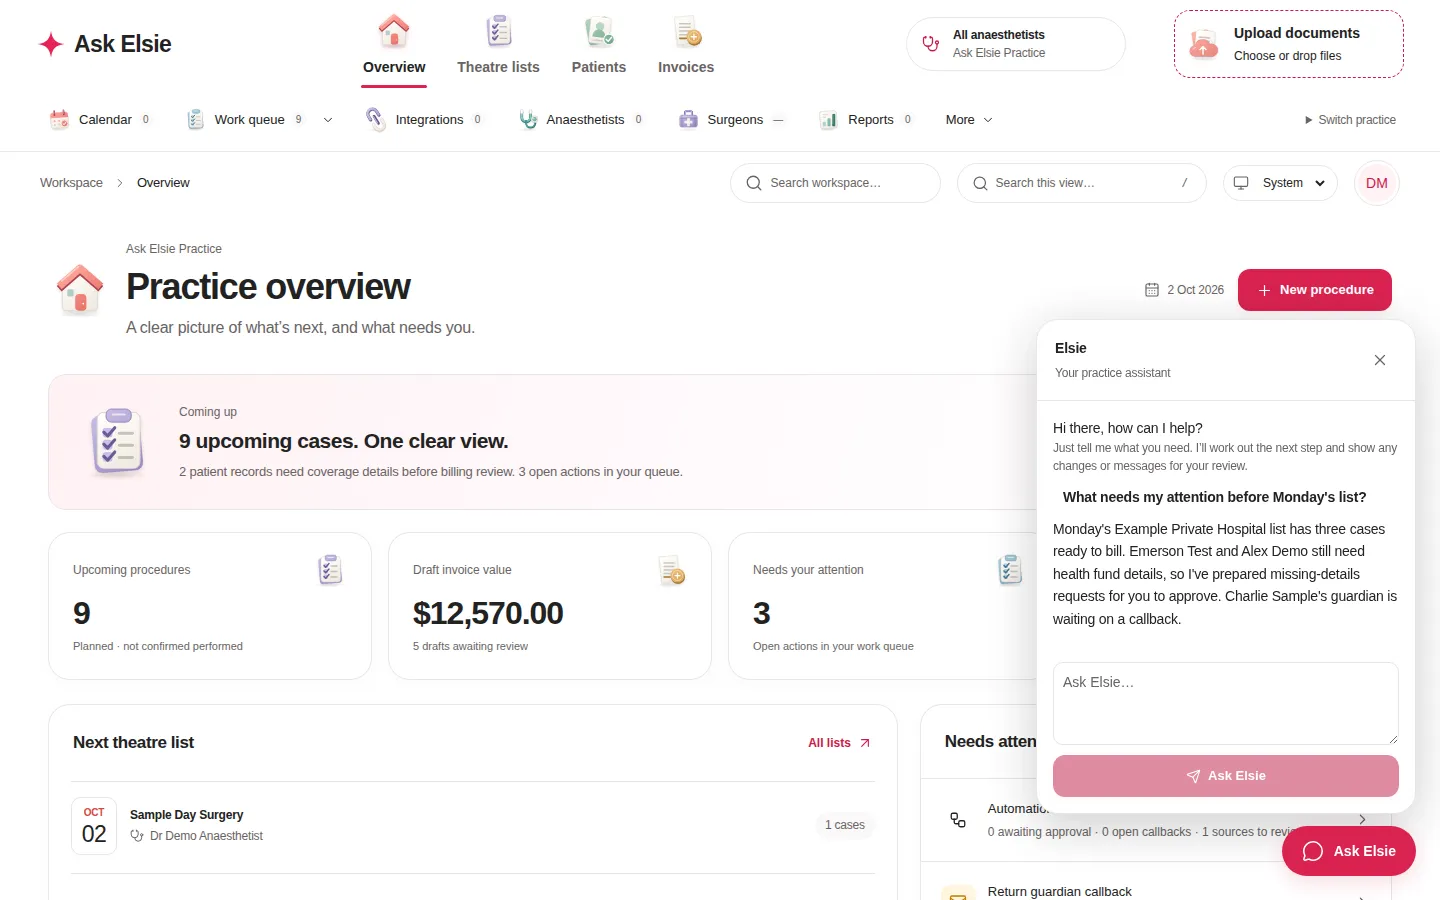Open the All anaesthetists practice selector

tap(1016, 44)
